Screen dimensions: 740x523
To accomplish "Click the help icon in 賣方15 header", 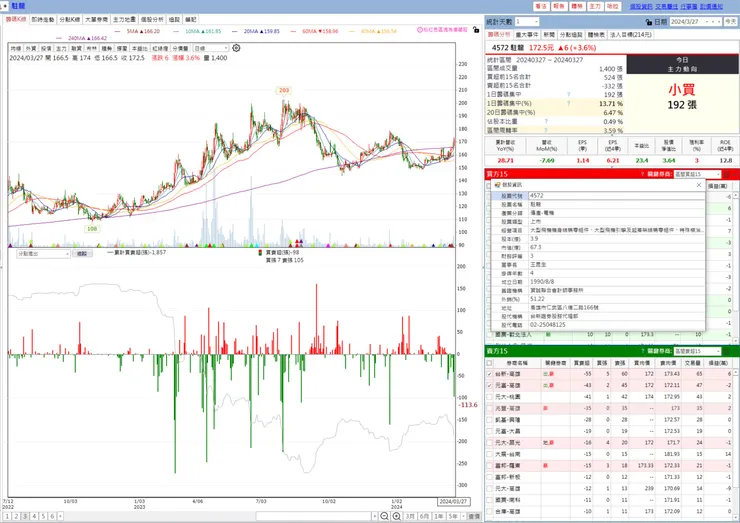I will pyautogui.click(x=642, y=351).
